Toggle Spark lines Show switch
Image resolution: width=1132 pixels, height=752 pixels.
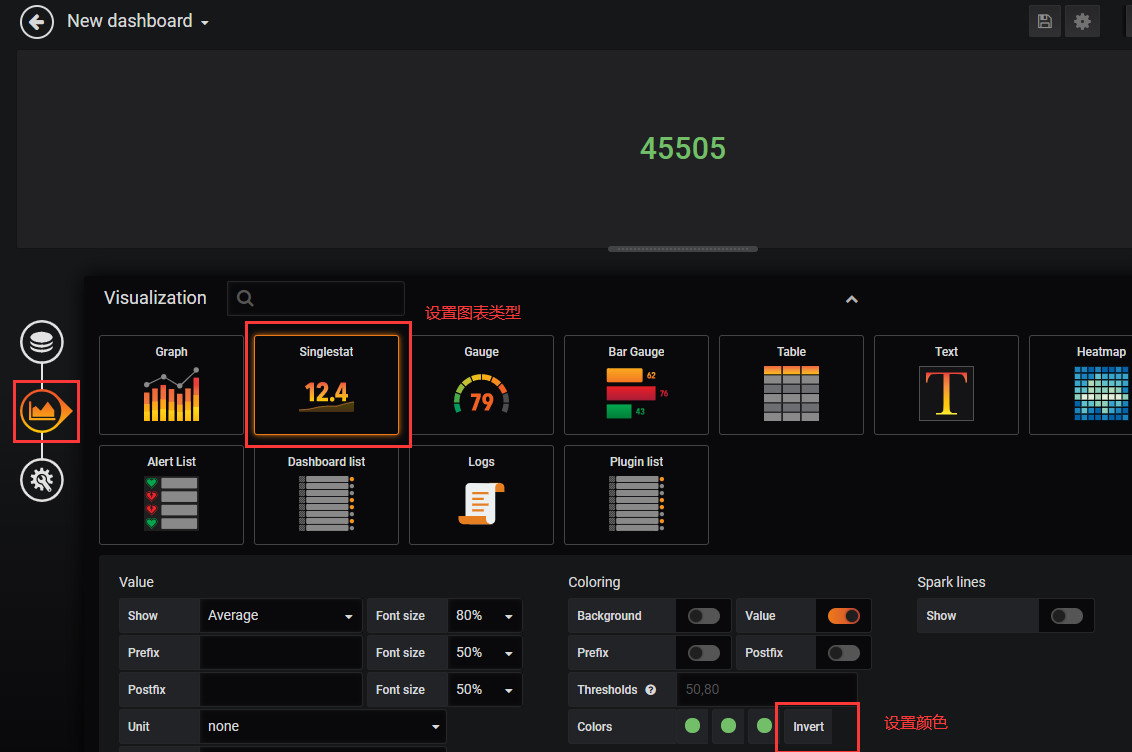point(1067,616)
